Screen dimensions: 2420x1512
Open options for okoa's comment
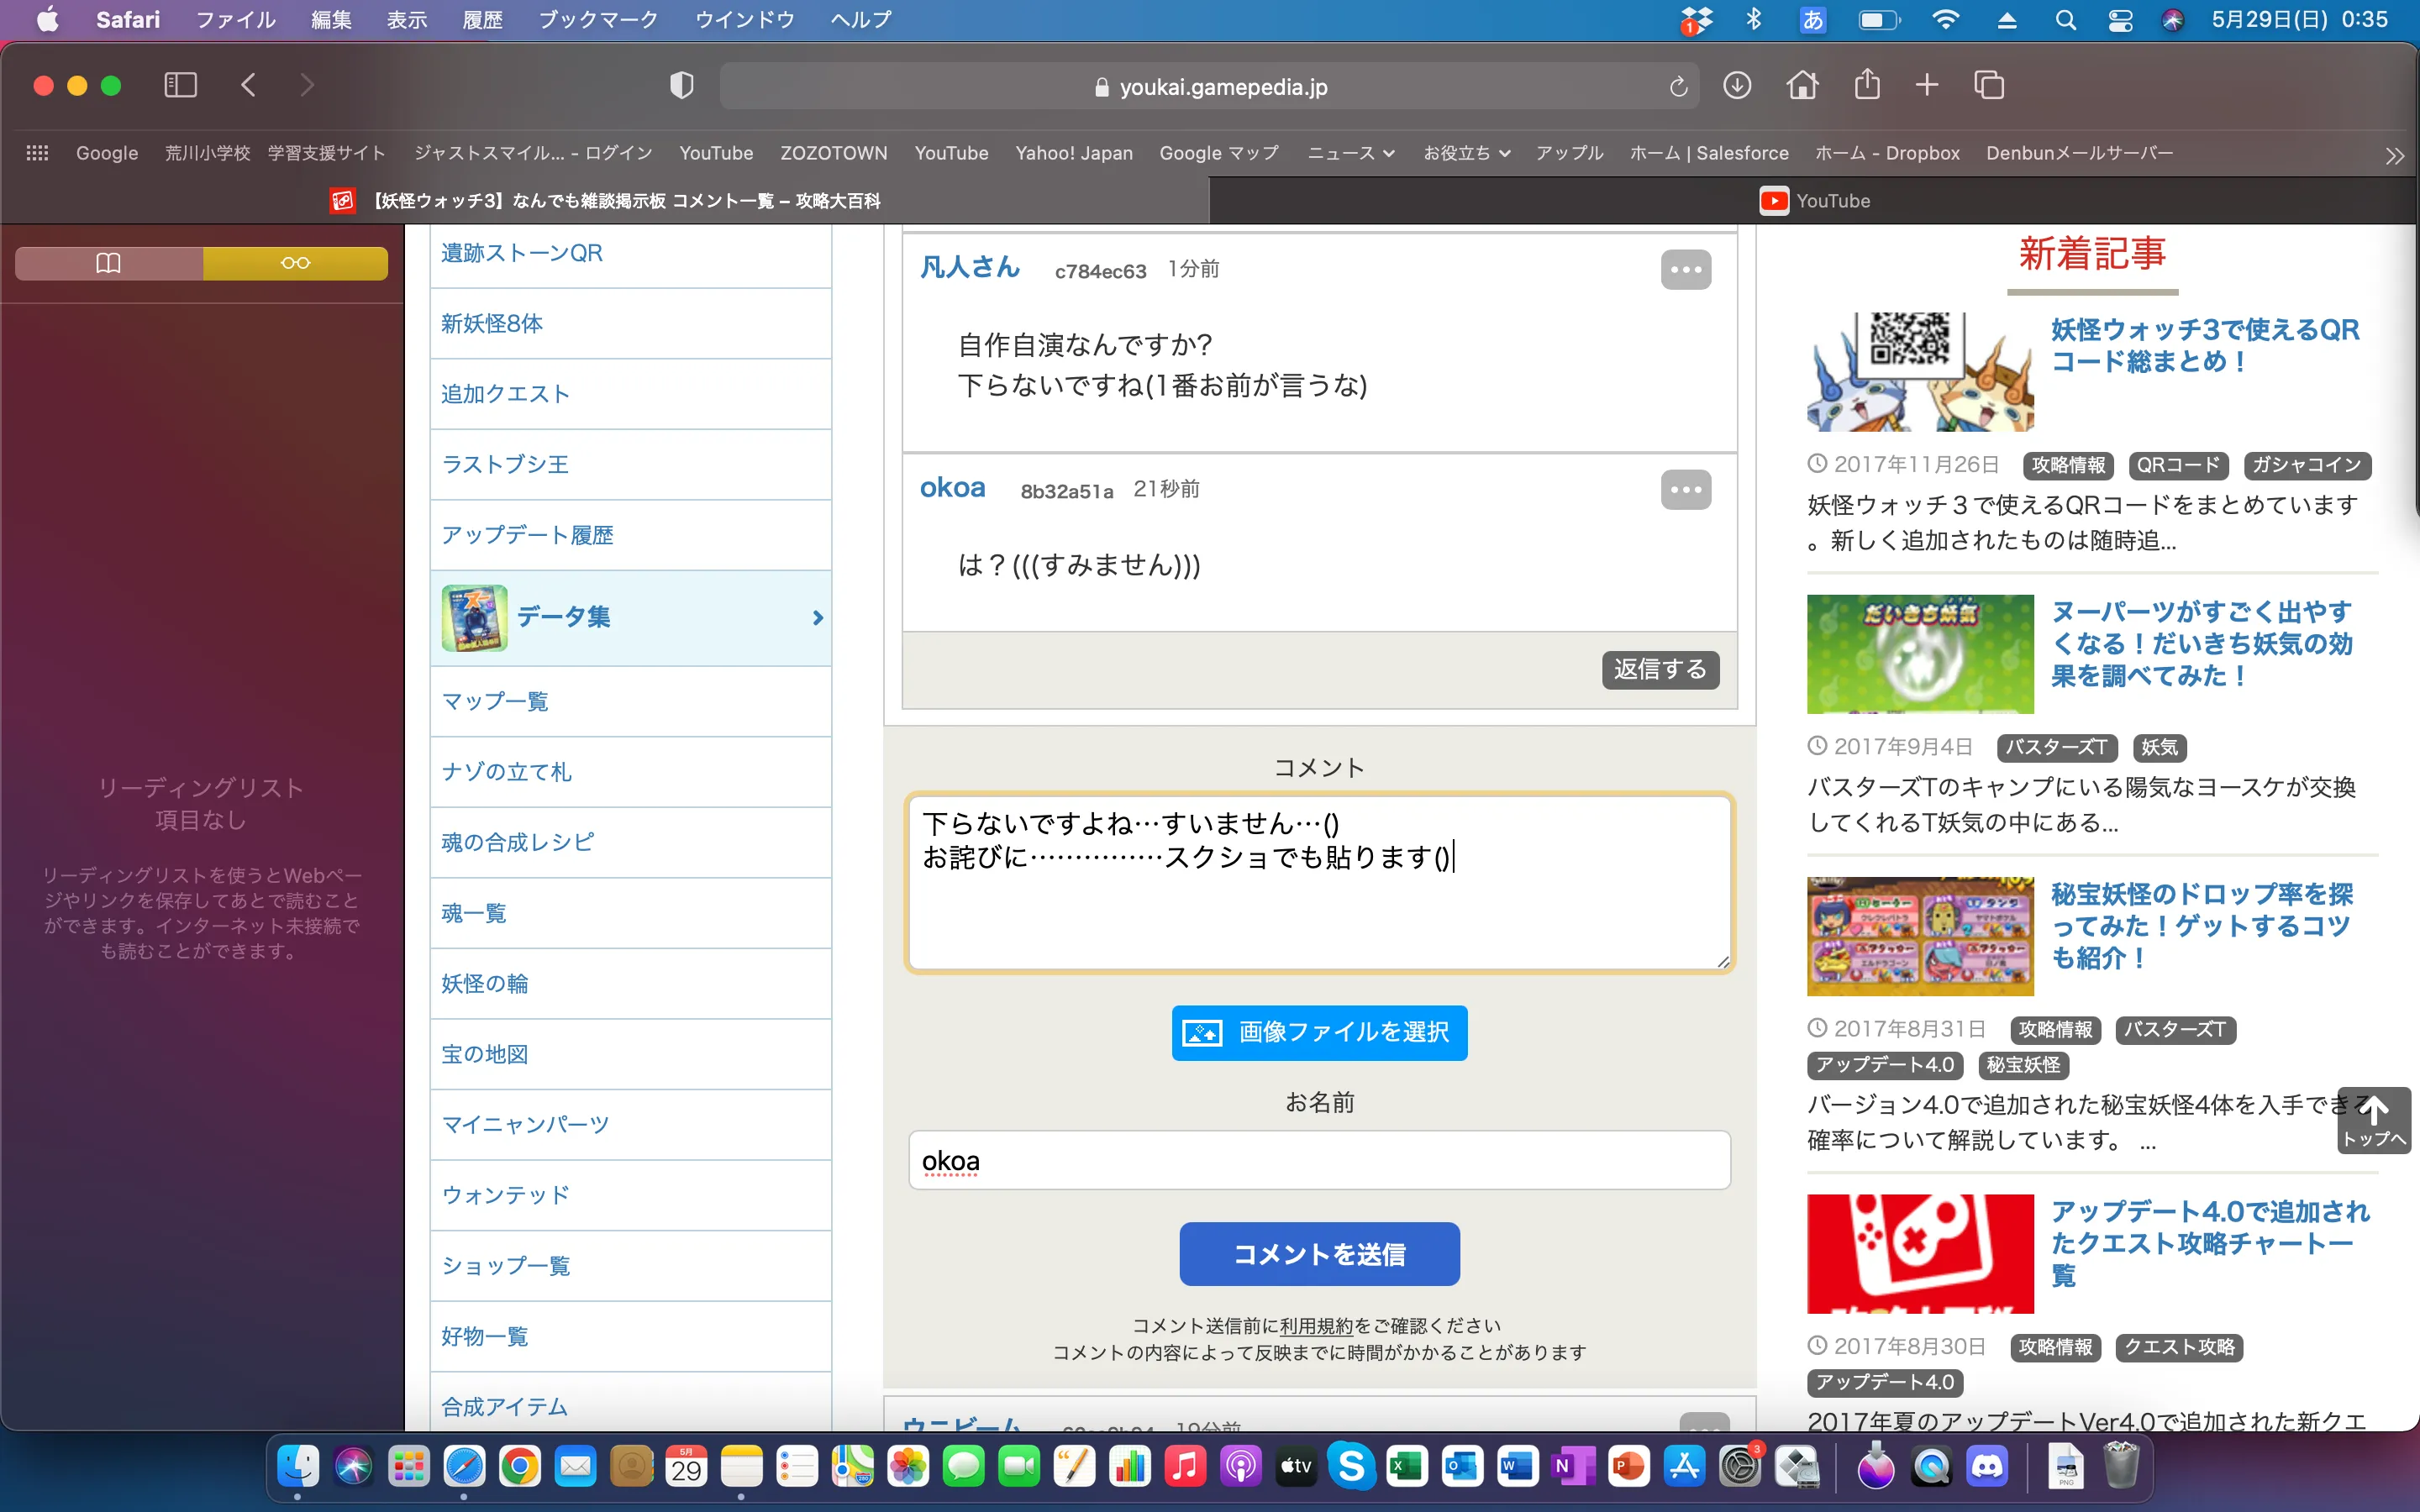click(1685, 490)
